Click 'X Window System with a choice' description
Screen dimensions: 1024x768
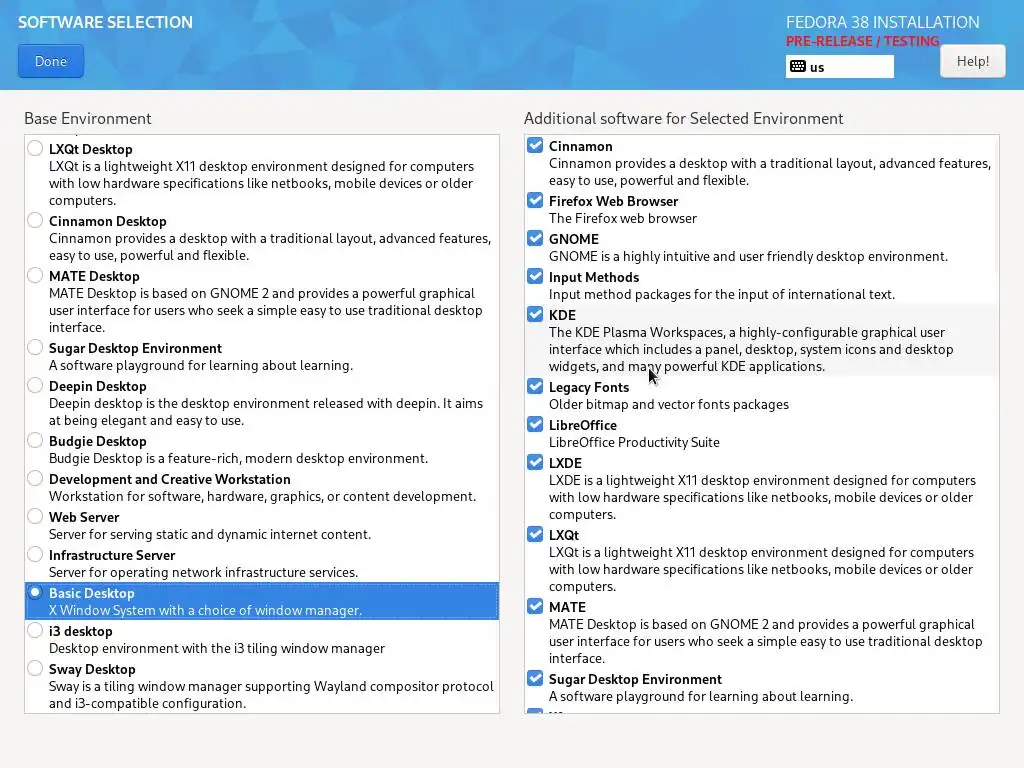pos(205,610)
